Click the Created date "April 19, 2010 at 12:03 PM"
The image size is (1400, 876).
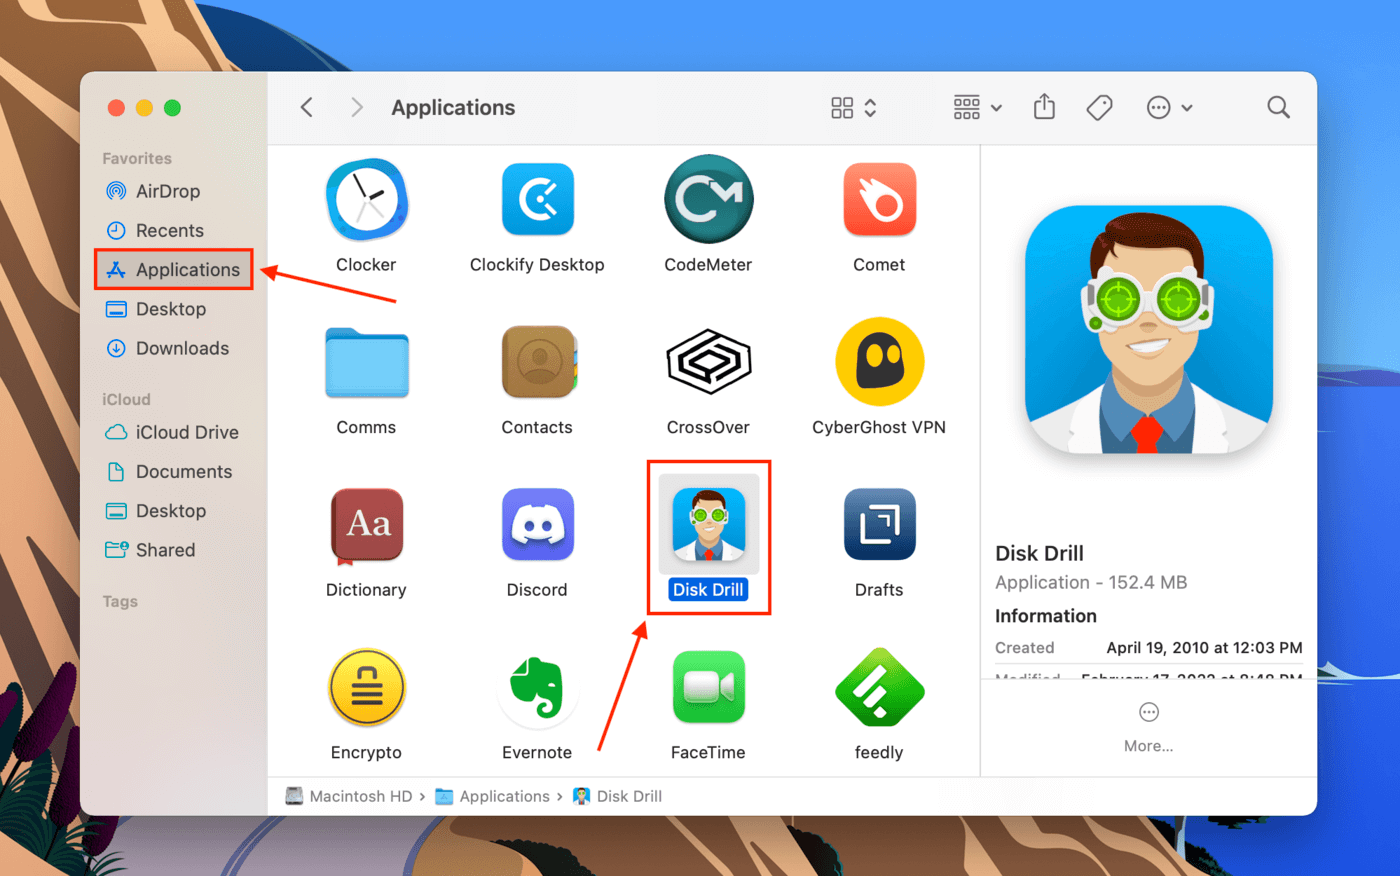tap(1204, 648)
